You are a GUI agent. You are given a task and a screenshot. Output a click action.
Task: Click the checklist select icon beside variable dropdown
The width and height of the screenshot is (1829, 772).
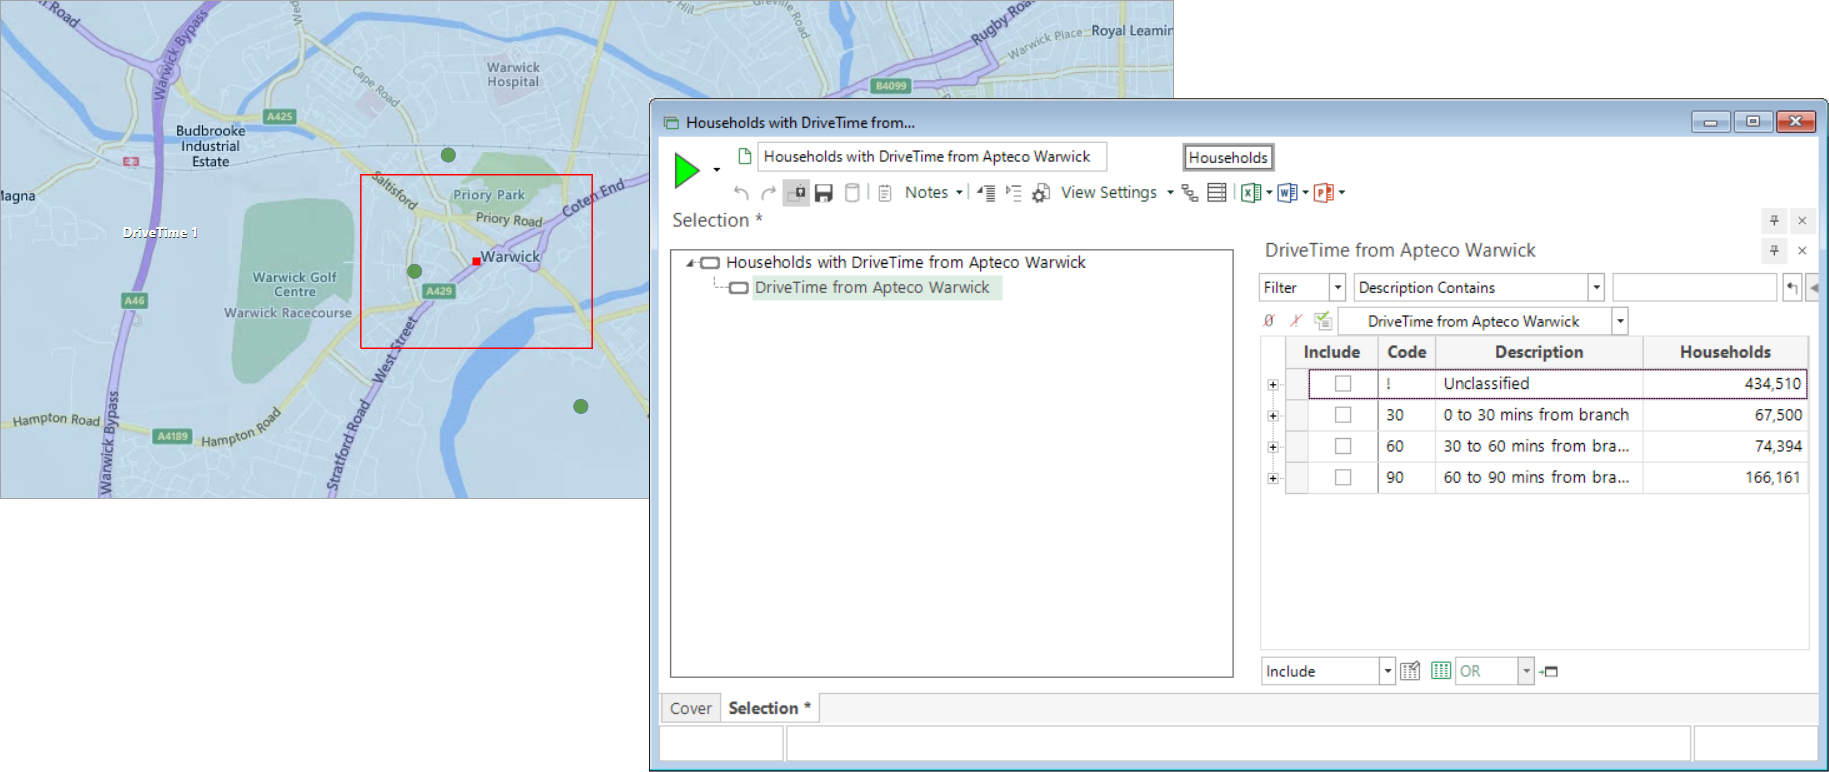(1323, 321)
